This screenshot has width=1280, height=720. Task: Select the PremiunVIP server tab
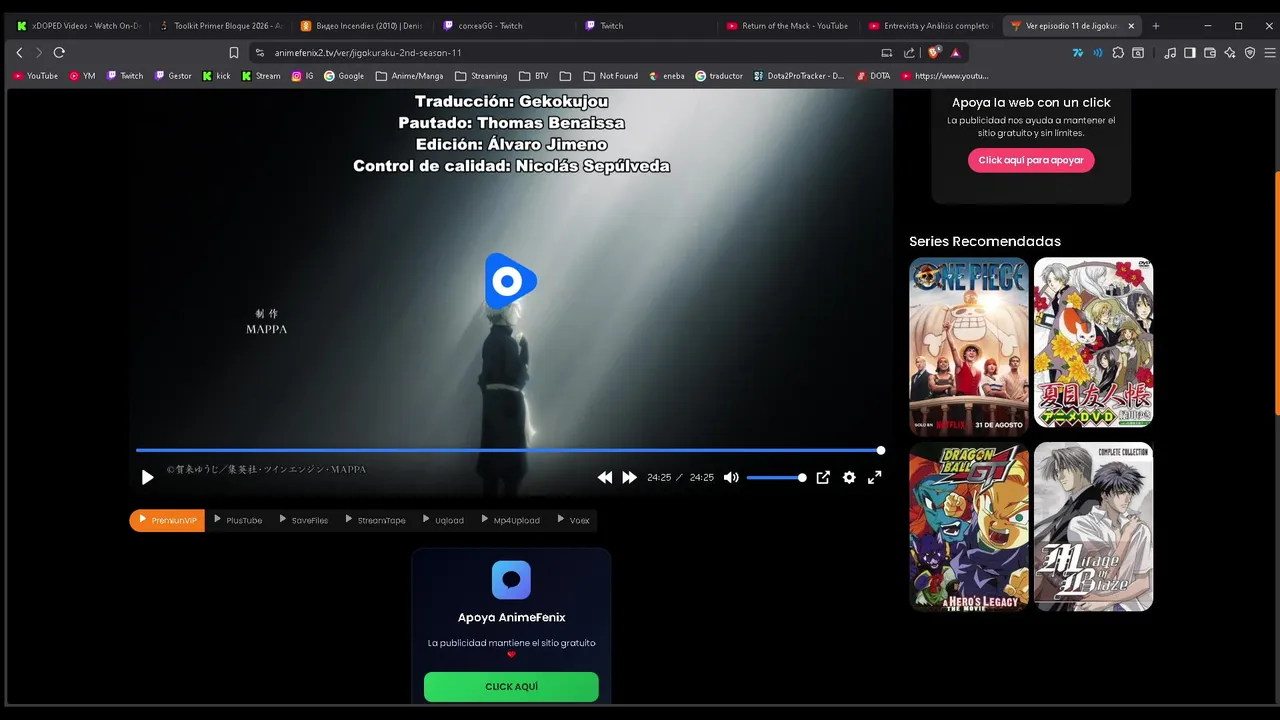pyautogui.click(x=167, y=520)
